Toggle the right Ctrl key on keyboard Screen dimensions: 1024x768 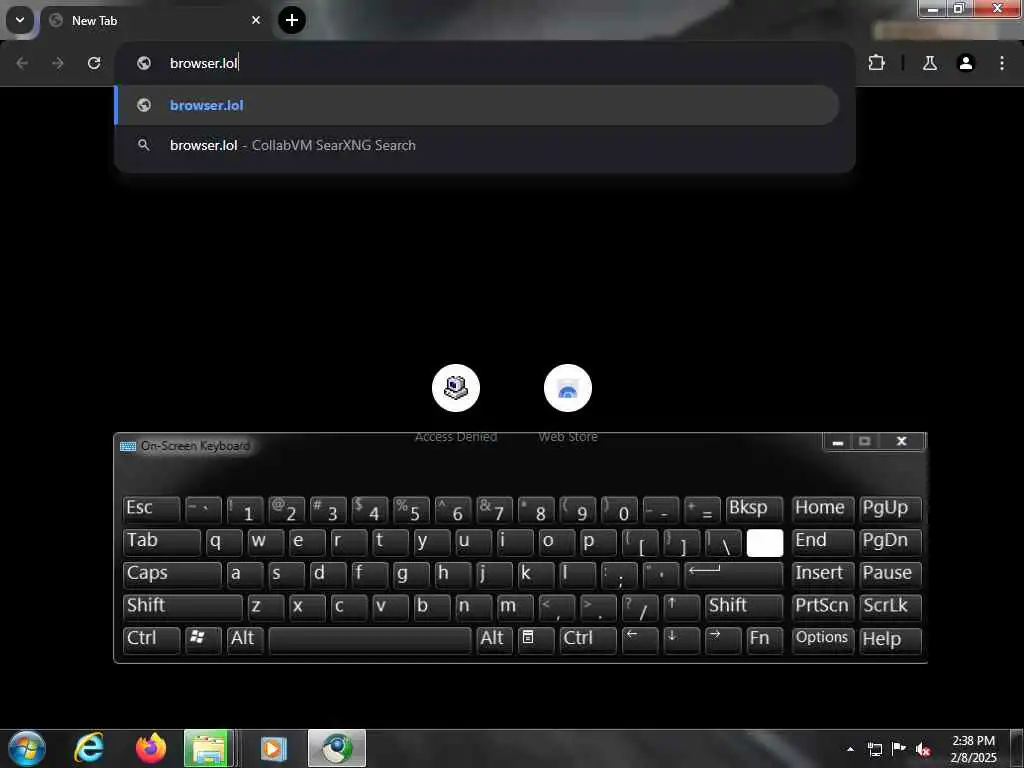pos(588,639)
